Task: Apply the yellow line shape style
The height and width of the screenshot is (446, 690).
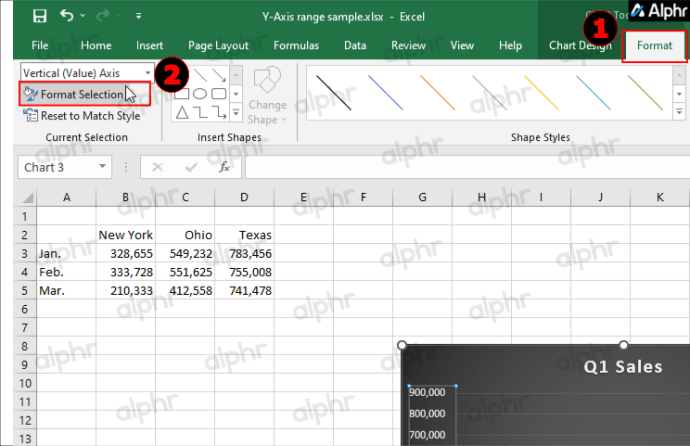Action: click(x=541, y=92)
